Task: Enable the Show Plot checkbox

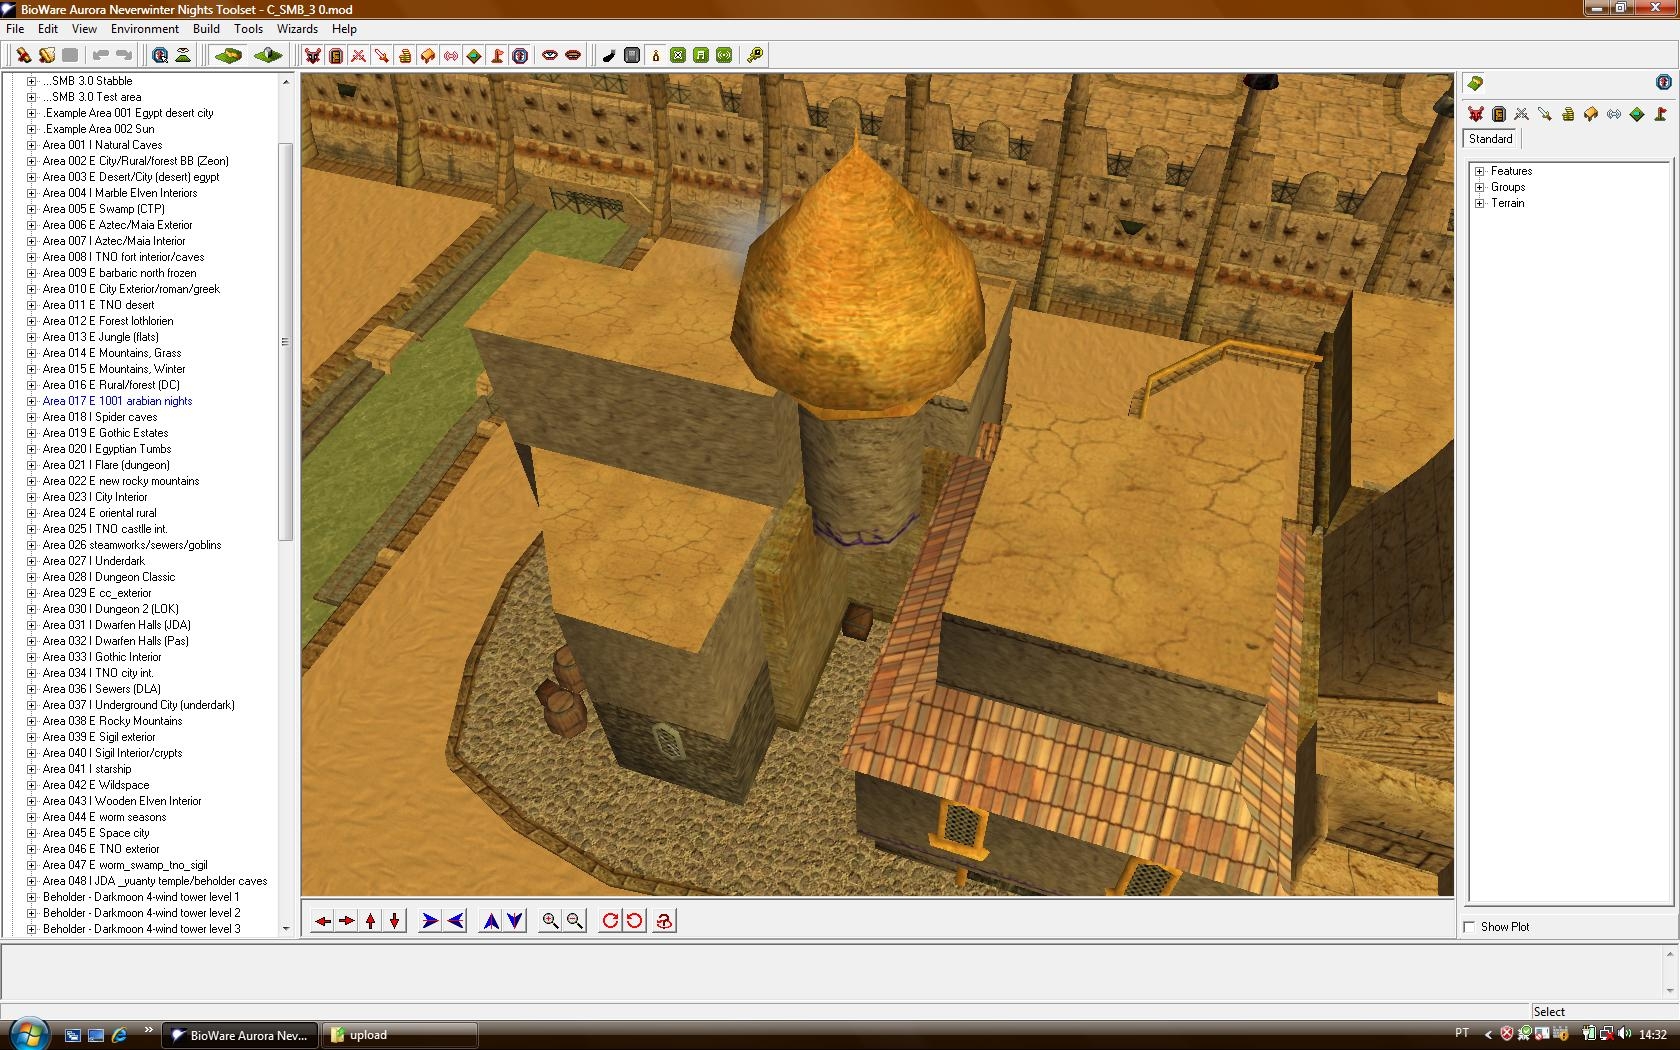Action: pyautogui.click(x=1469, y=927)
